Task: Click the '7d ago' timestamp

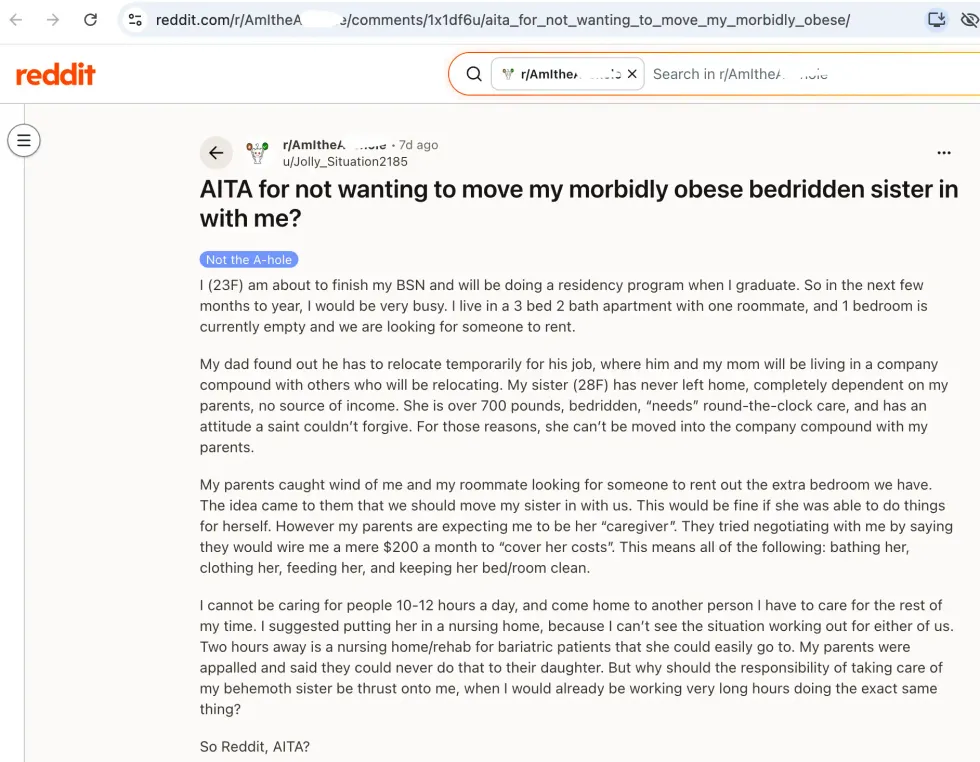Action: [418, 144]
